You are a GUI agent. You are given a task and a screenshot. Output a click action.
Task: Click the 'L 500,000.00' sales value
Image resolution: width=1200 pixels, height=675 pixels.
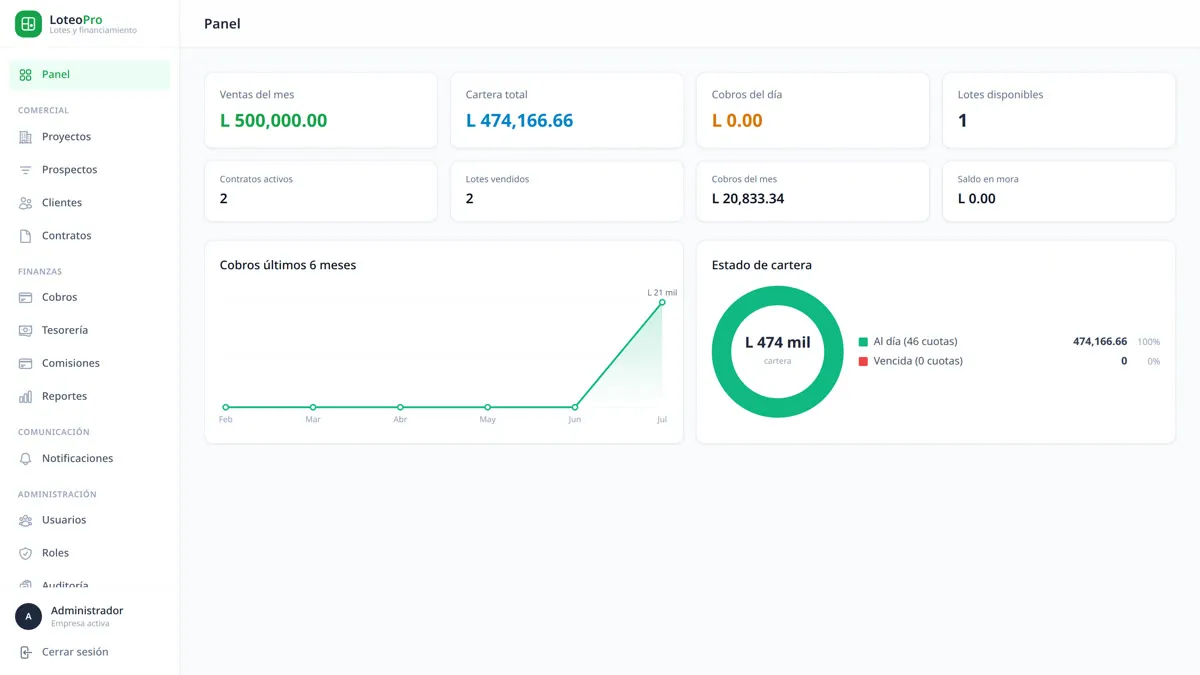[x=274, y=121]
